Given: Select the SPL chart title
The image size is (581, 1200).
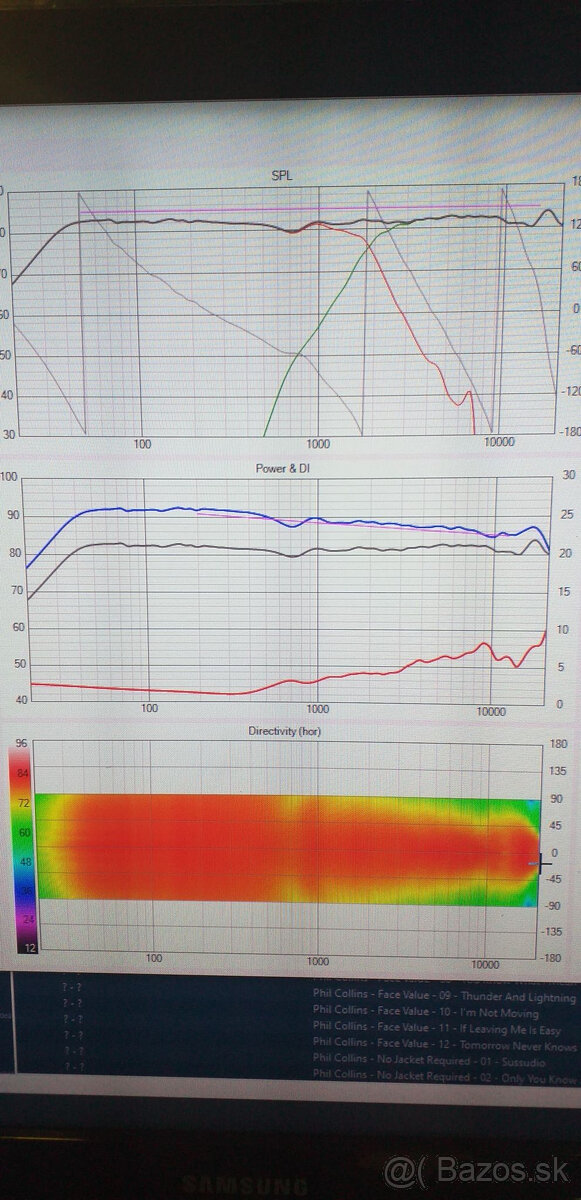Looking at the screenshot, I should [x=283, y=176].
